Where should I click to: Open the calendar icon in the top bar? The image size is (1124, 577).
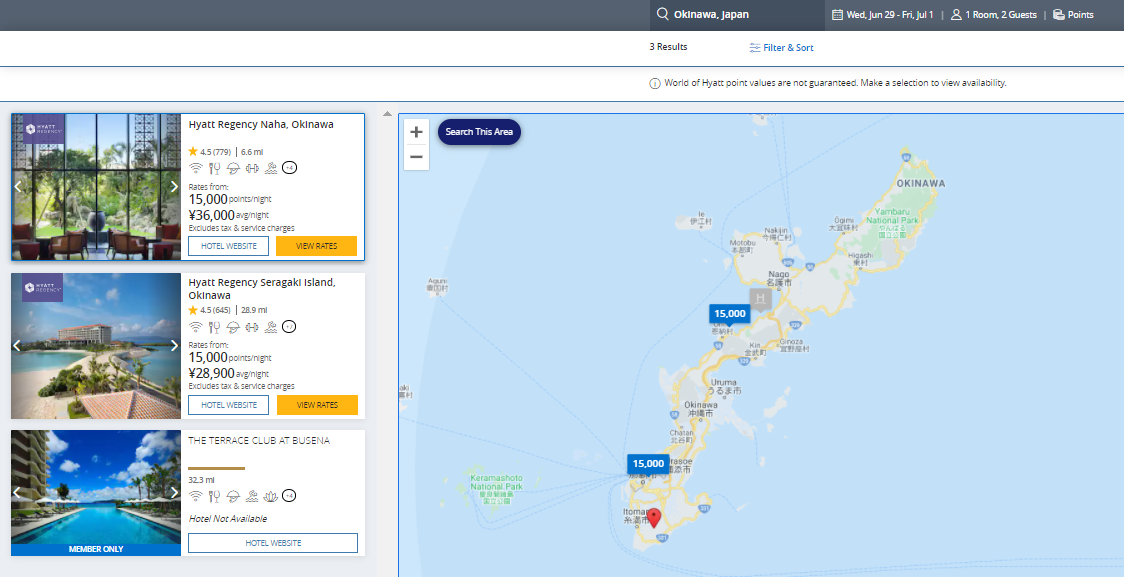pyautogui.click(x=838, y=14)
